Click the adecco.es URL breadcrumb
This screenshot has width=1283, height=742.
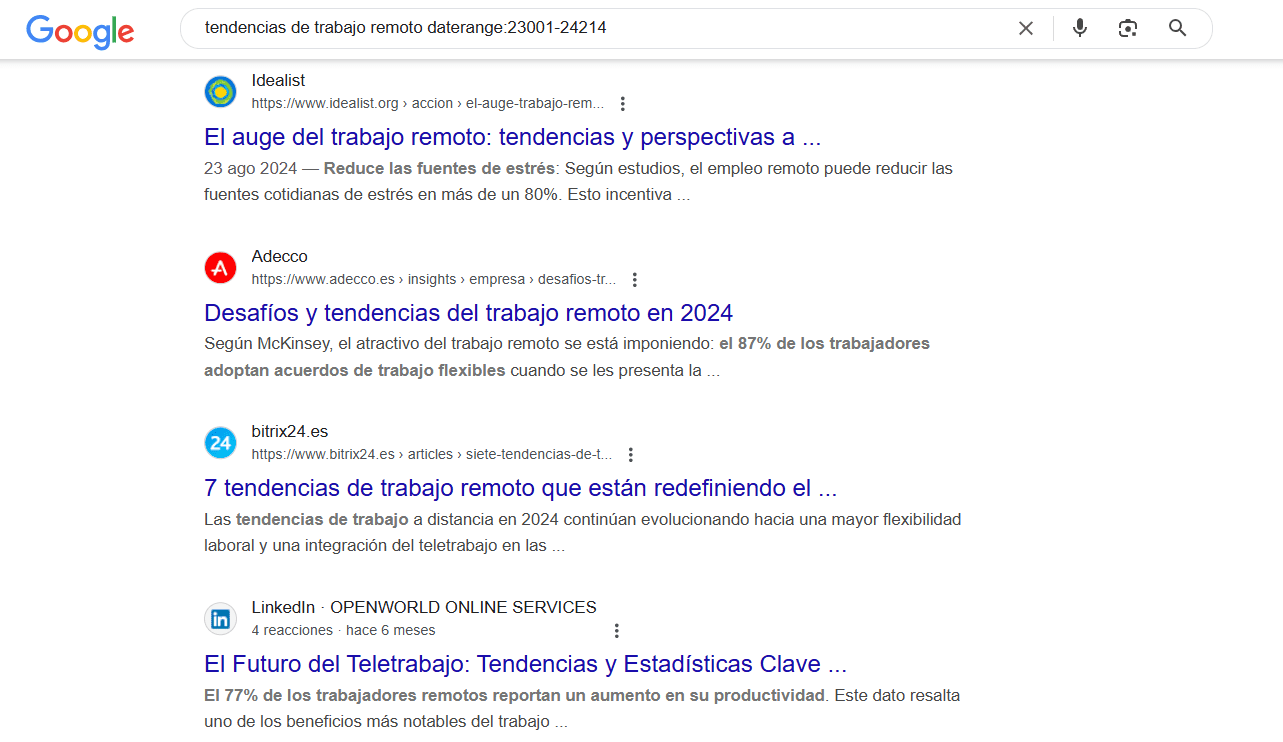(x=433, y=279)
